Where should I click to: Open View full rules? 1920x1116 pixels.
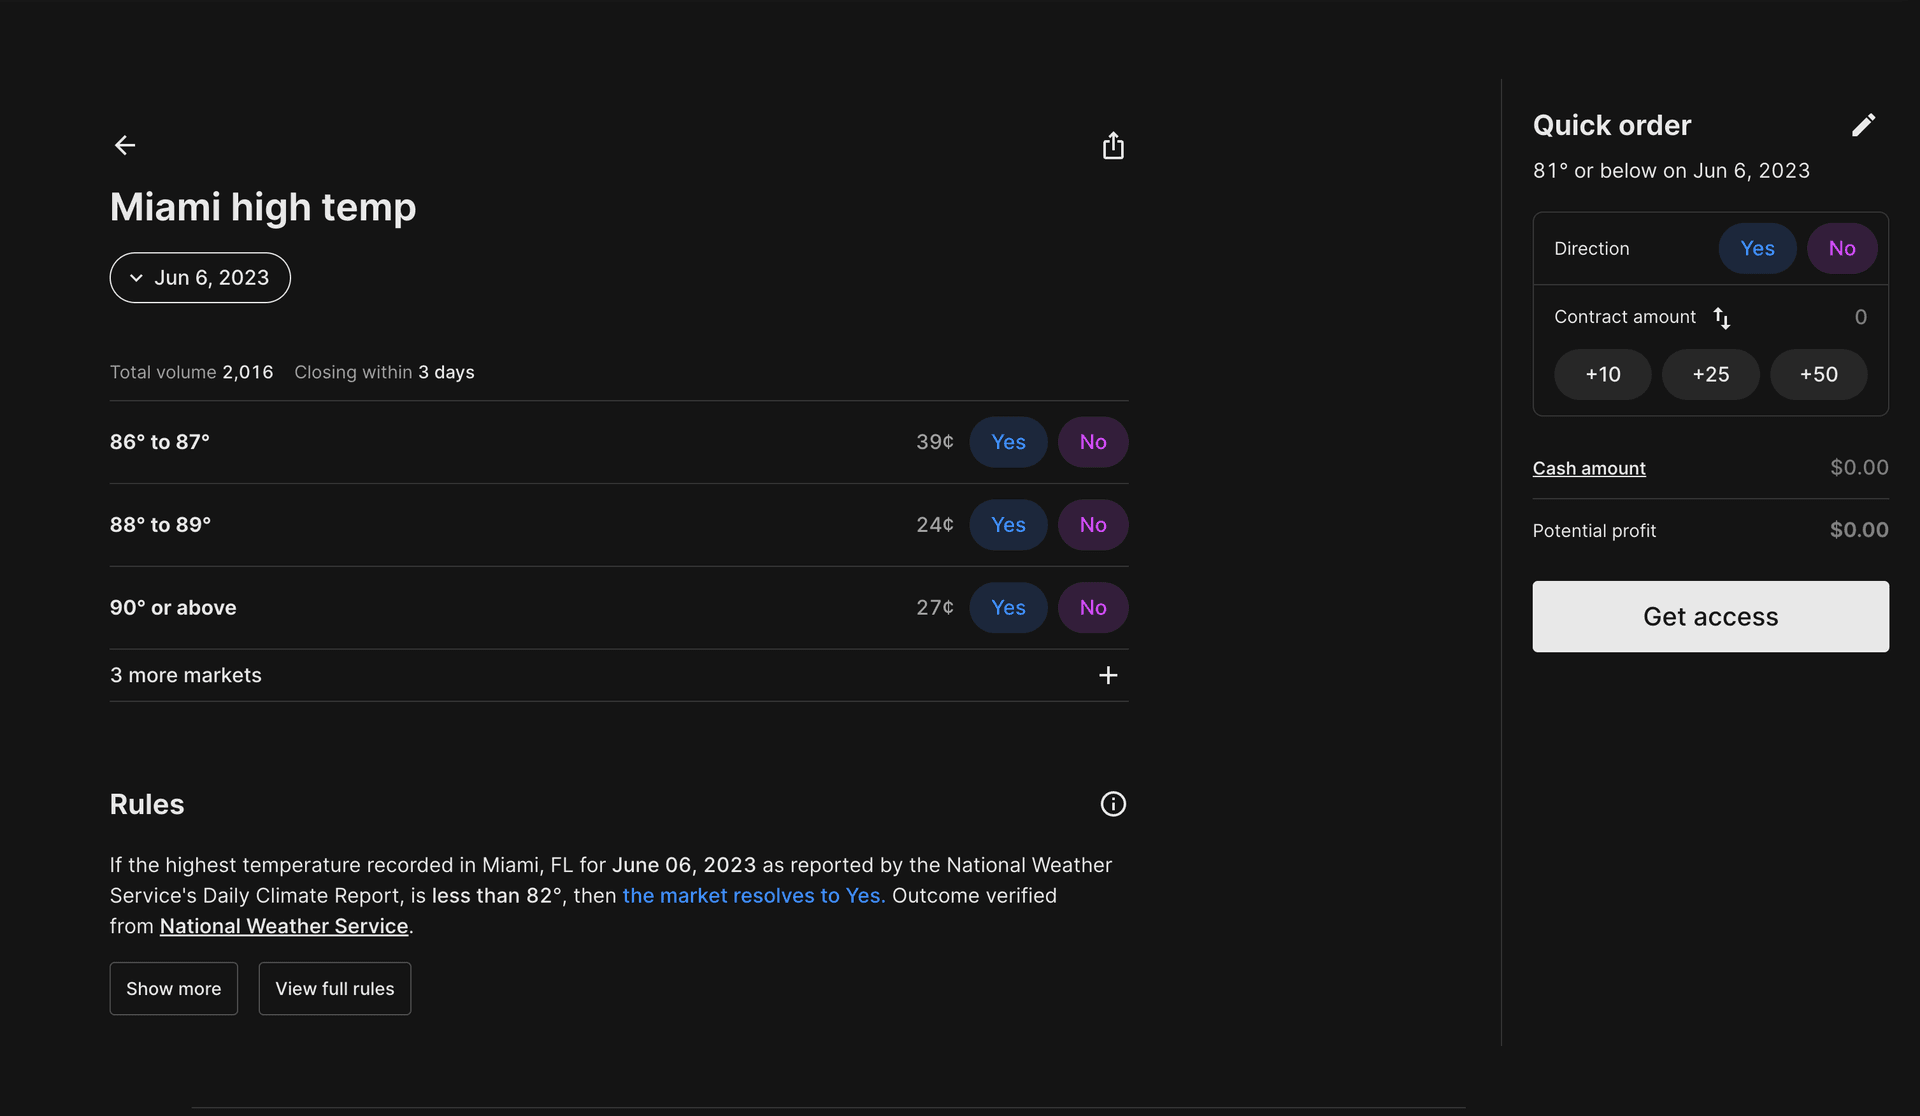[335, 989]
